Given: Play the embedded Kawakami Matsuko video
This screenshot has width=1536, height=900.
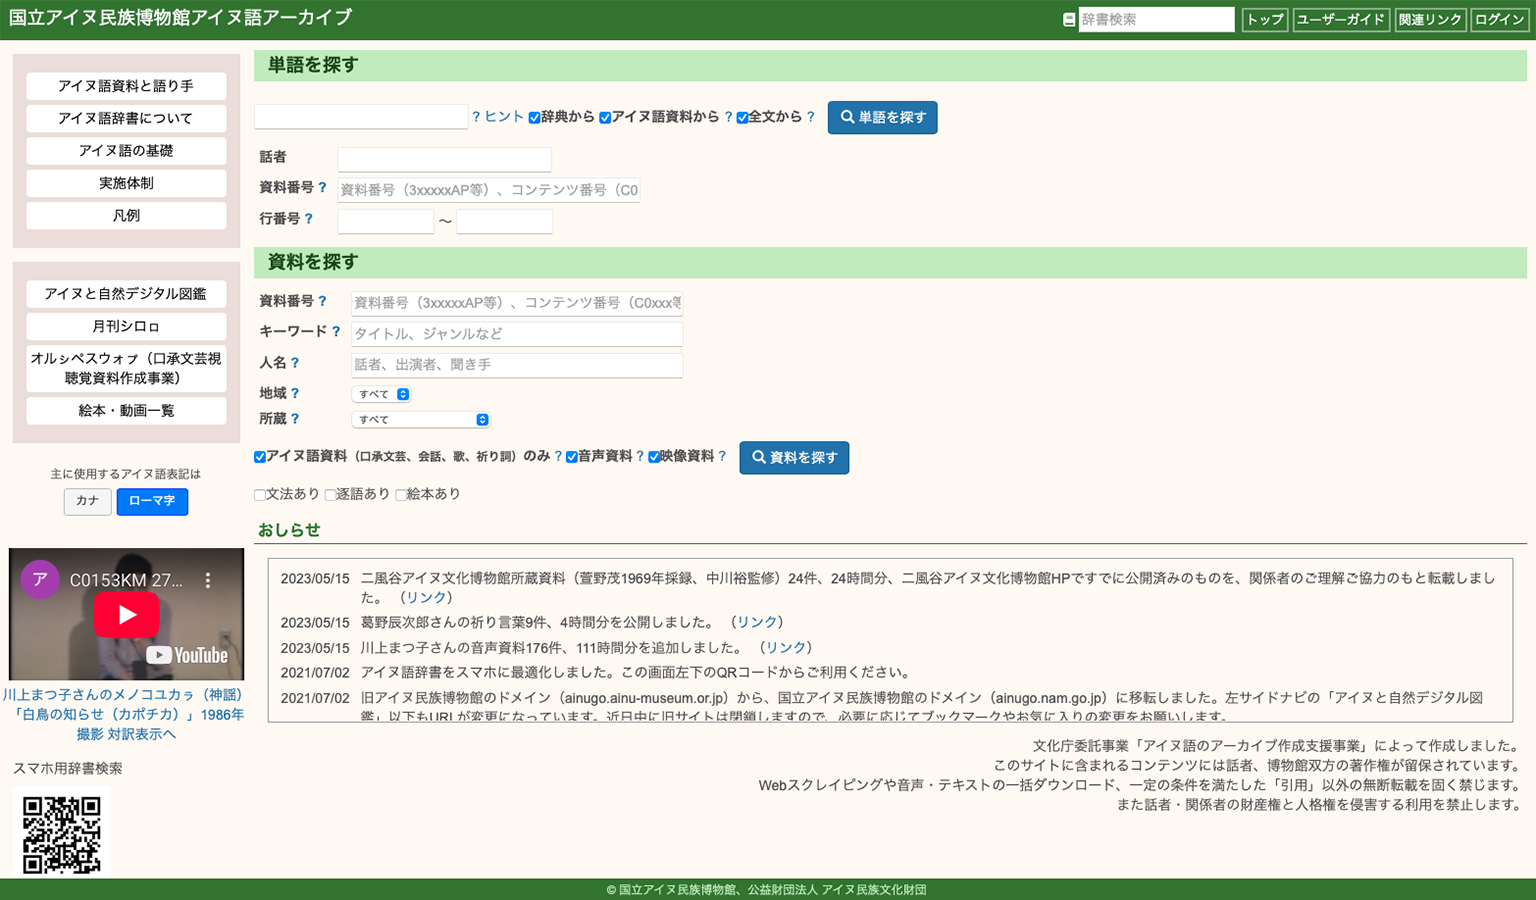Looking at the screenshot, I should pos(127,615).
